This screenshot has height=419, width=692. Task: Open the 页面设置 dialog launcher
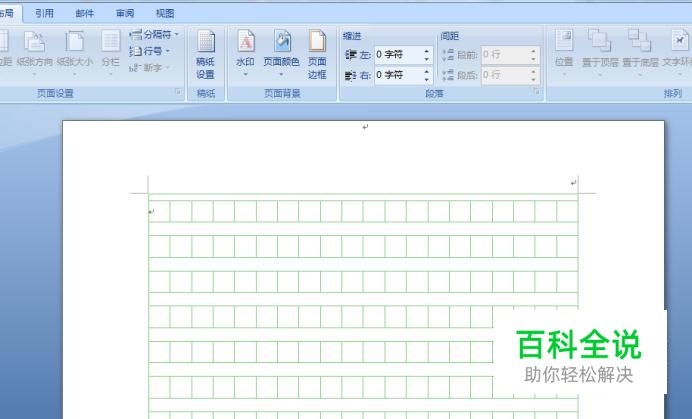(178, 92)
